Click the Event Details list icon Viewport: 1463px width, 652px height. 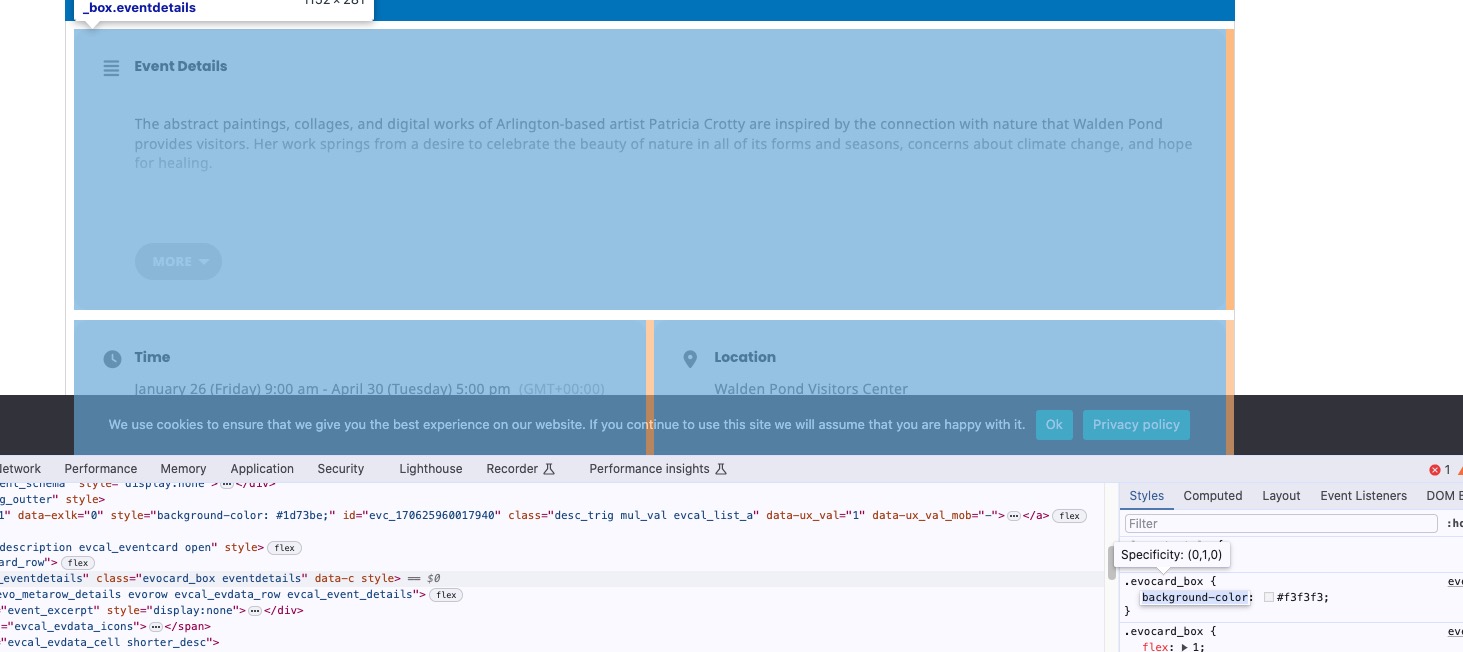(x=111, y=68)
